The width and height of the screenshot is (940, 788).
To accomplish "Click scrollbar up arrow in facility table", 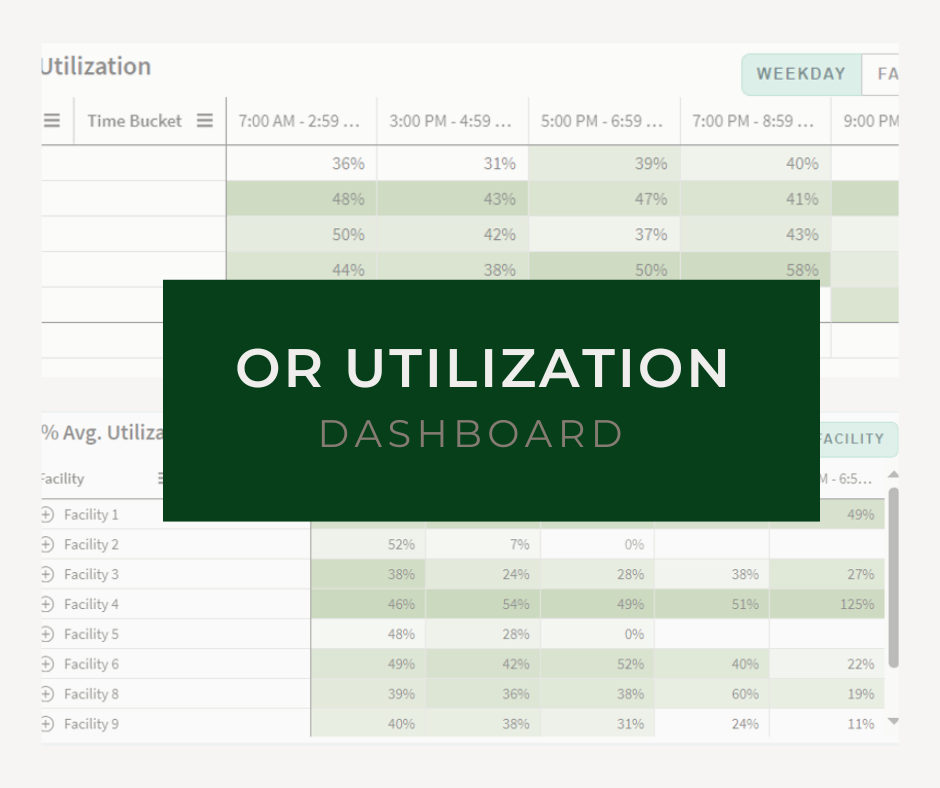I will click(893, 475).
